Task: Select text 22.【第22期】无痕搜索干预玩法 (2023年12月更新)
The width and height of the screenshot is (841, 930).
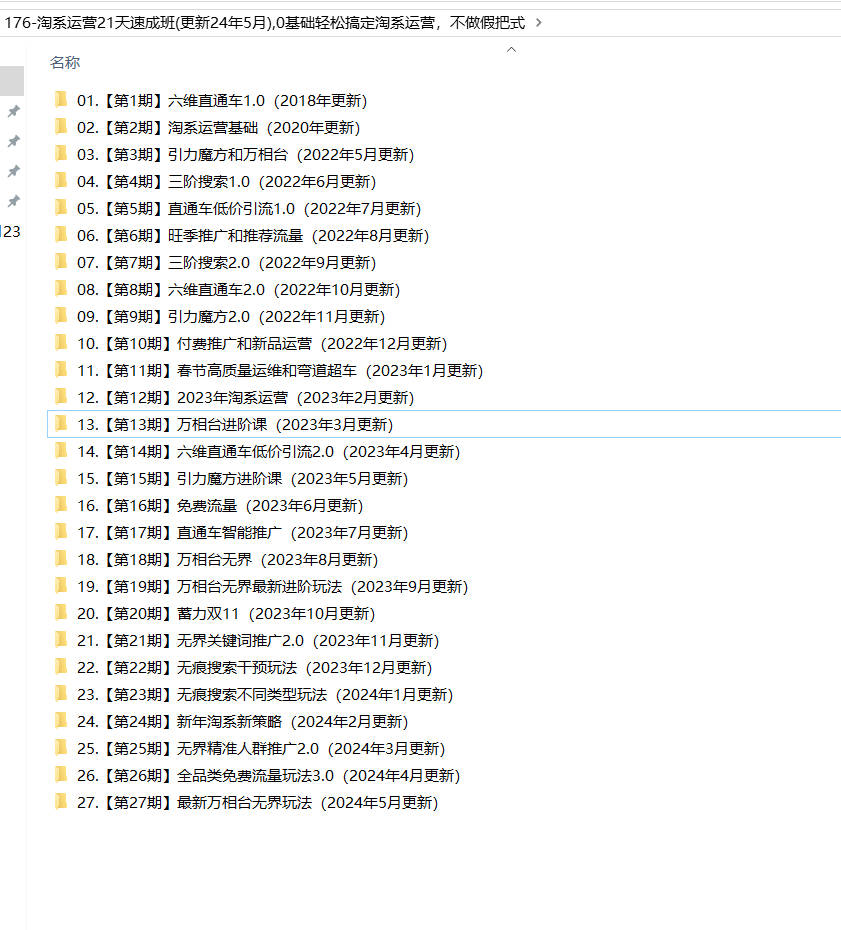Action: pos(254,667)
